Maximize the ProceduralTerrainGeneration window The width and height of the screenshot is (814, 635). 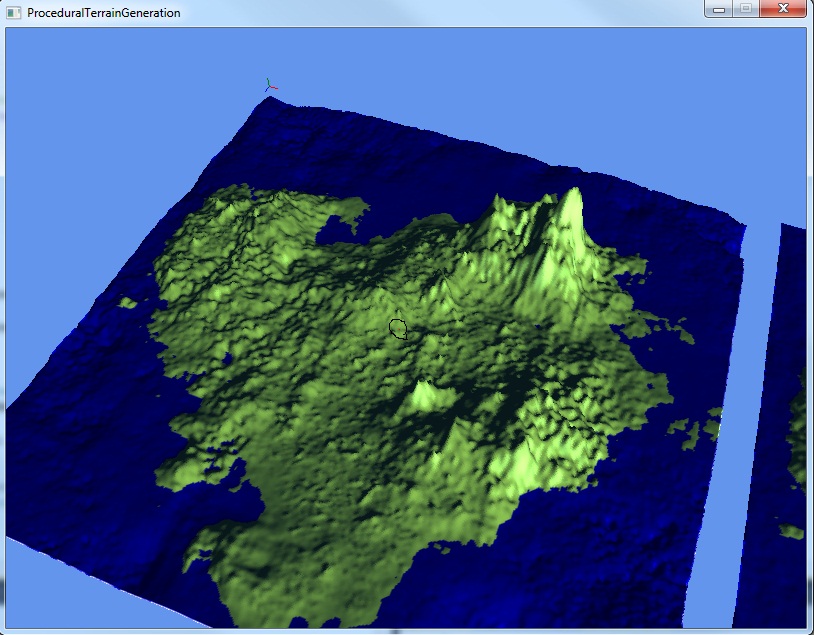pos(745,9)
